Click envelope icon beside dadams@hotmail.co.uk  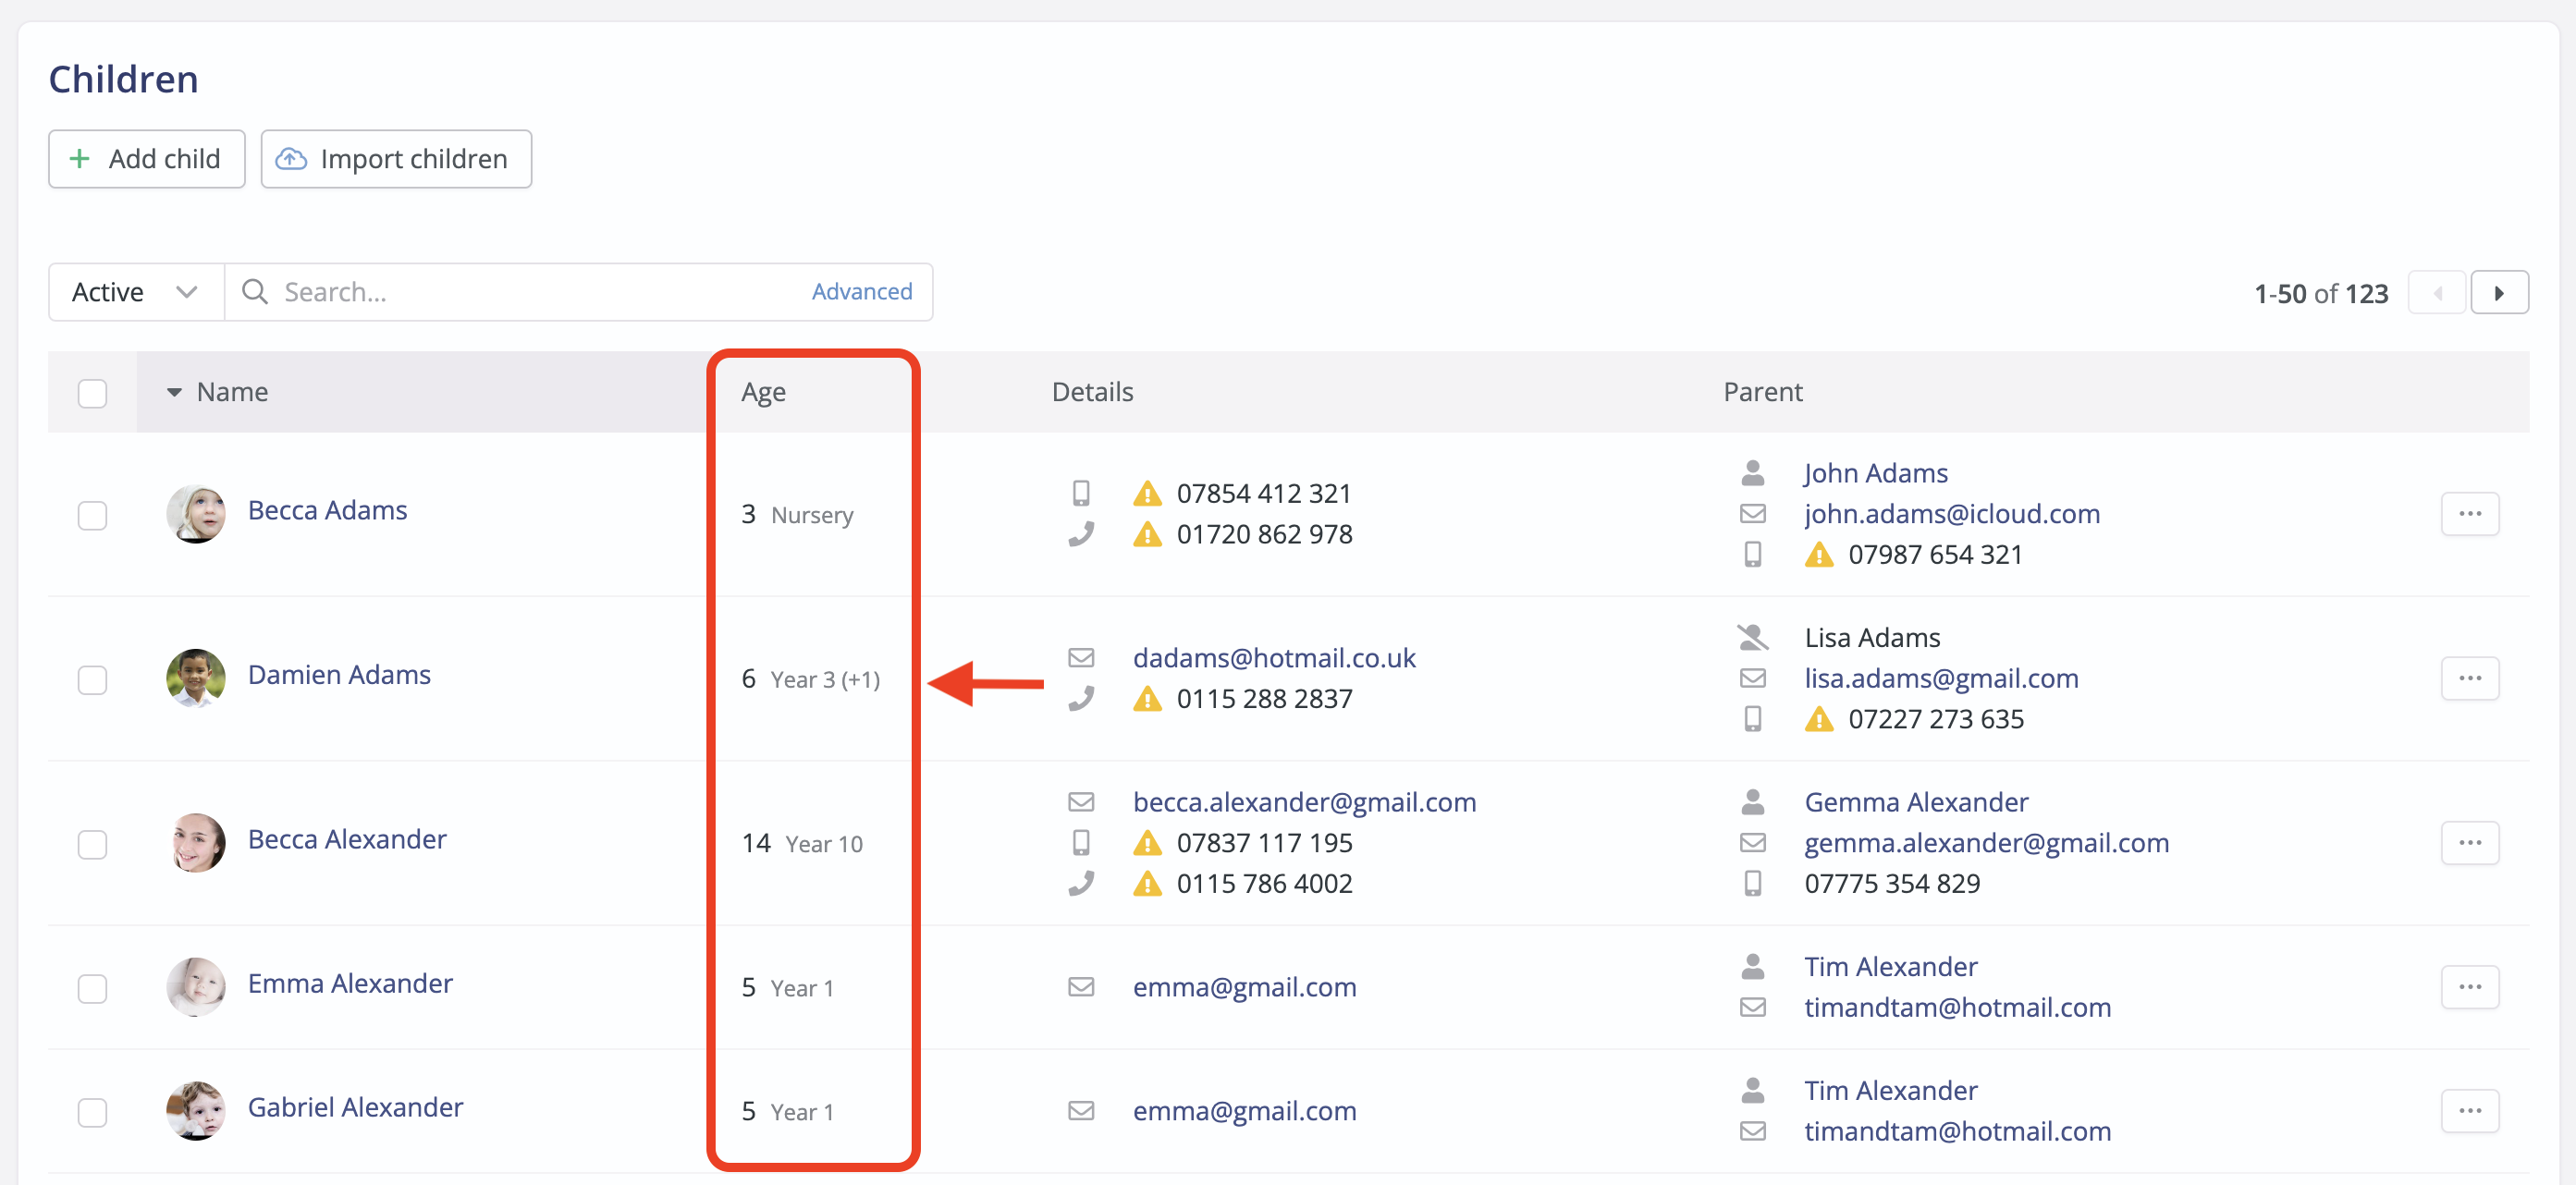pyautogui.click(x=1080, y=658)
